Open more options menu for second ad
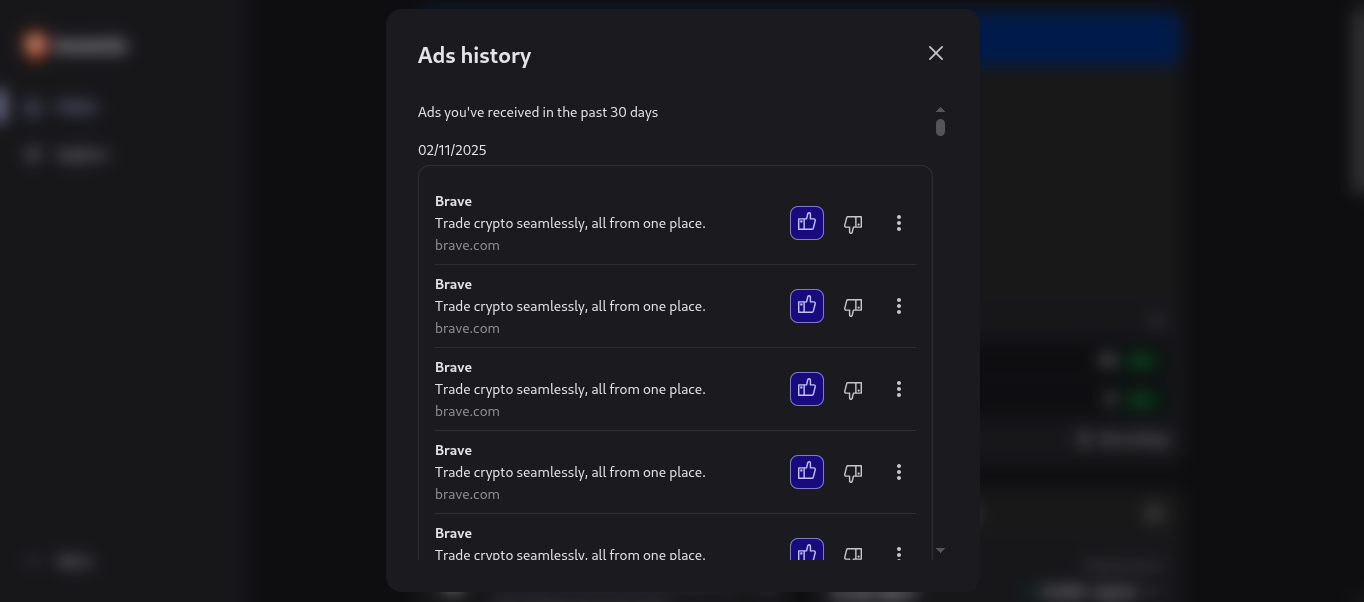Screen dimensions: 1364x602 click(899, 306)
